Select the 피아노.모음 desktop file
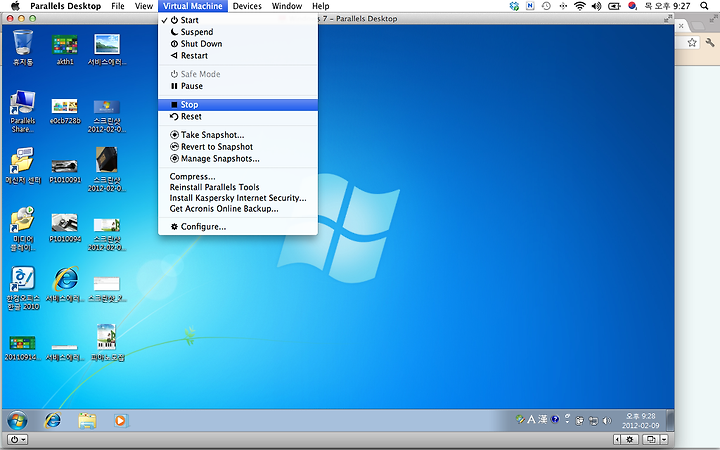The image size is (720, 450). 107,343
